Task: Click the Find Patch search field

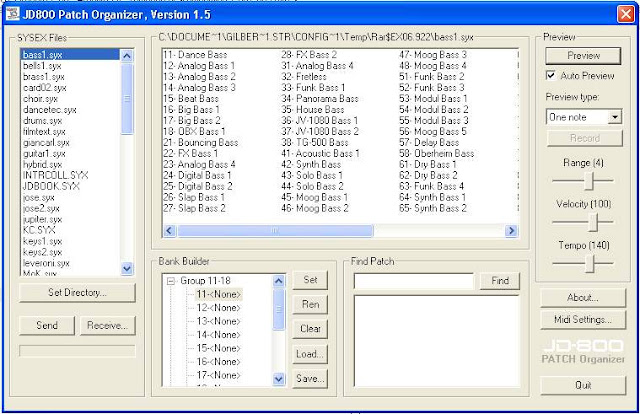Action: coord(413,281)
